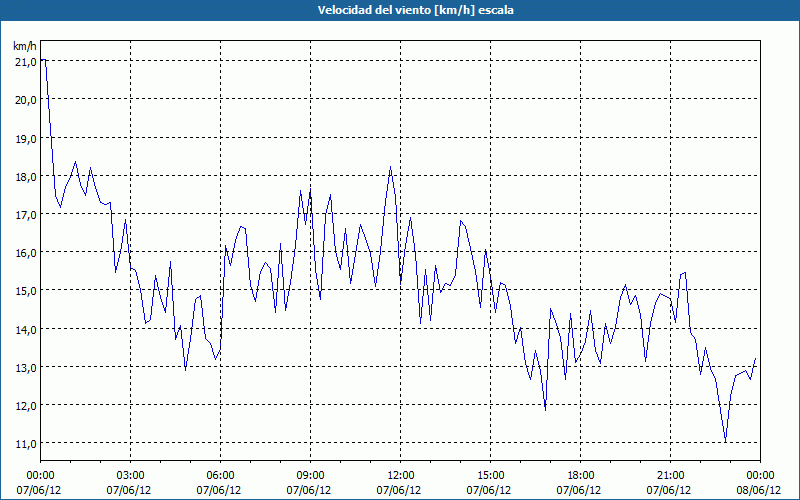Click the "18,0" vertical axis value
Image resolution: width=800 pixels, height=500 pixels.
26,177
